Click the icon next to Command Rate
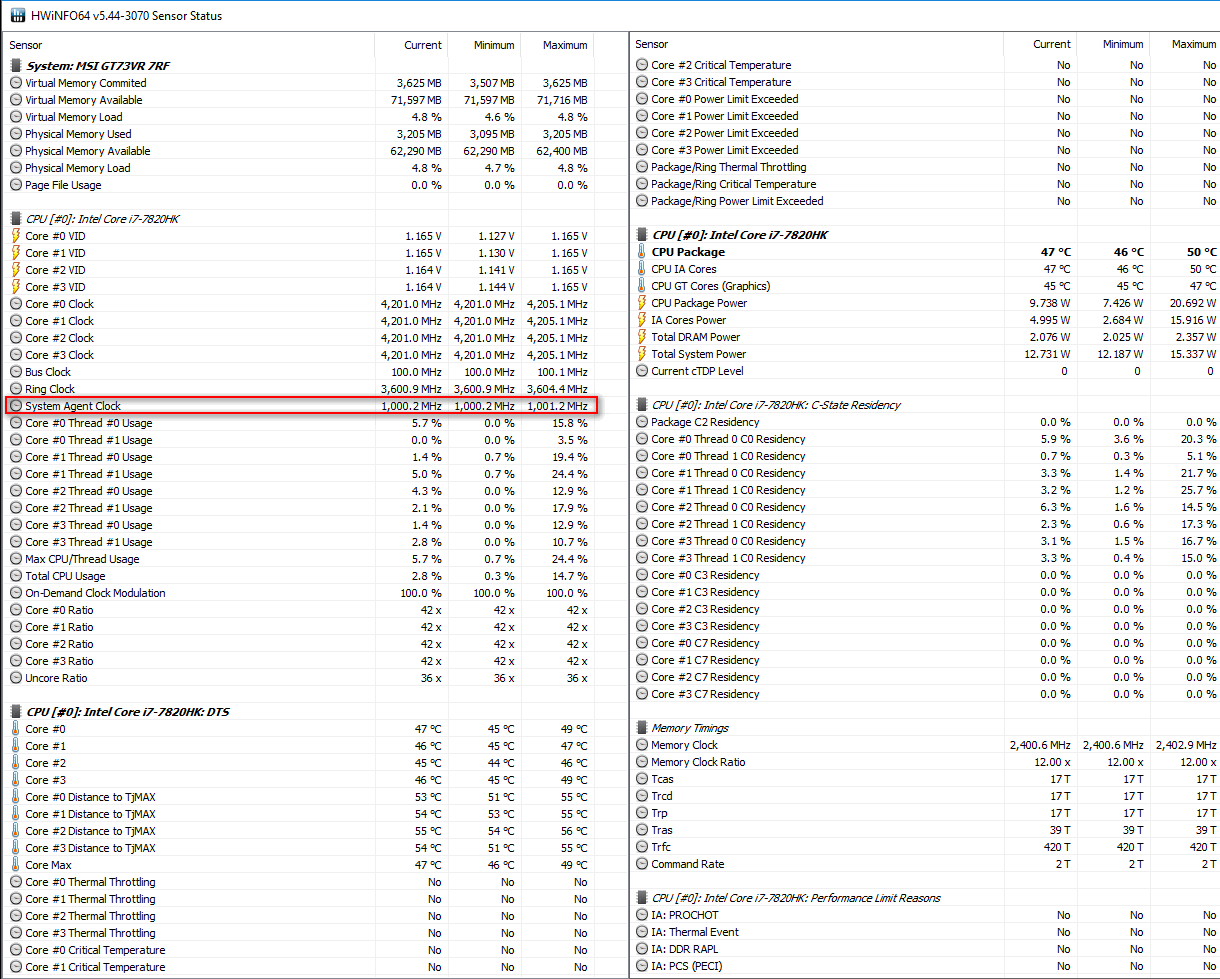This screenshot has width=1220, height=979. [x=642, y=864]
